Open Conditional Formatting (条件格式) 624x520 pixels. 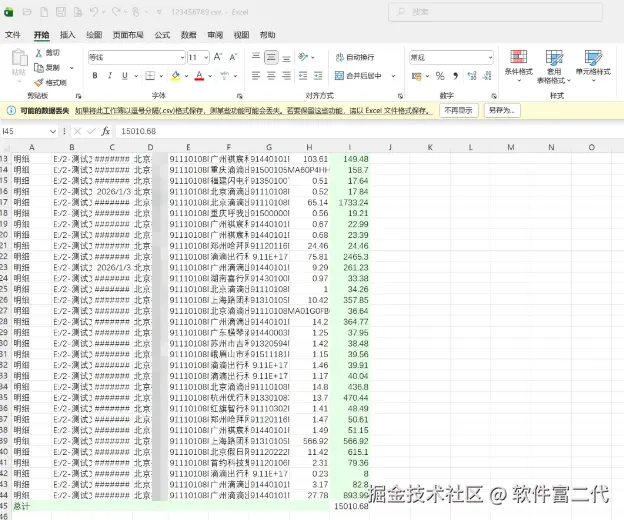click(x=519, y=66)
